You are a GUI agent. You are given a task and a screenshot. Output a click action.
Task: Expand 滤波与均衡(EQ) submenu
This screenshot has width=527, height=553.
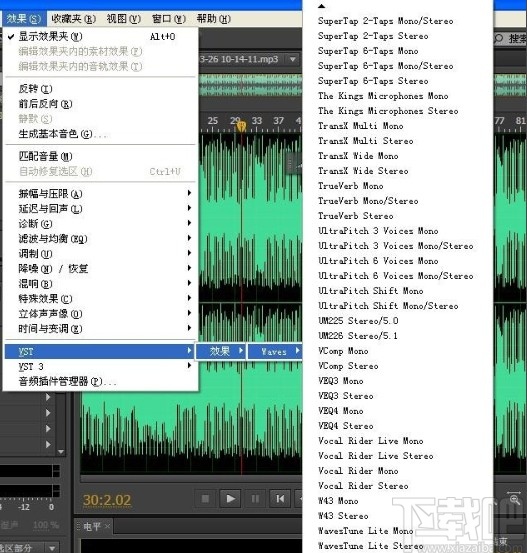[x=101, y=239]
